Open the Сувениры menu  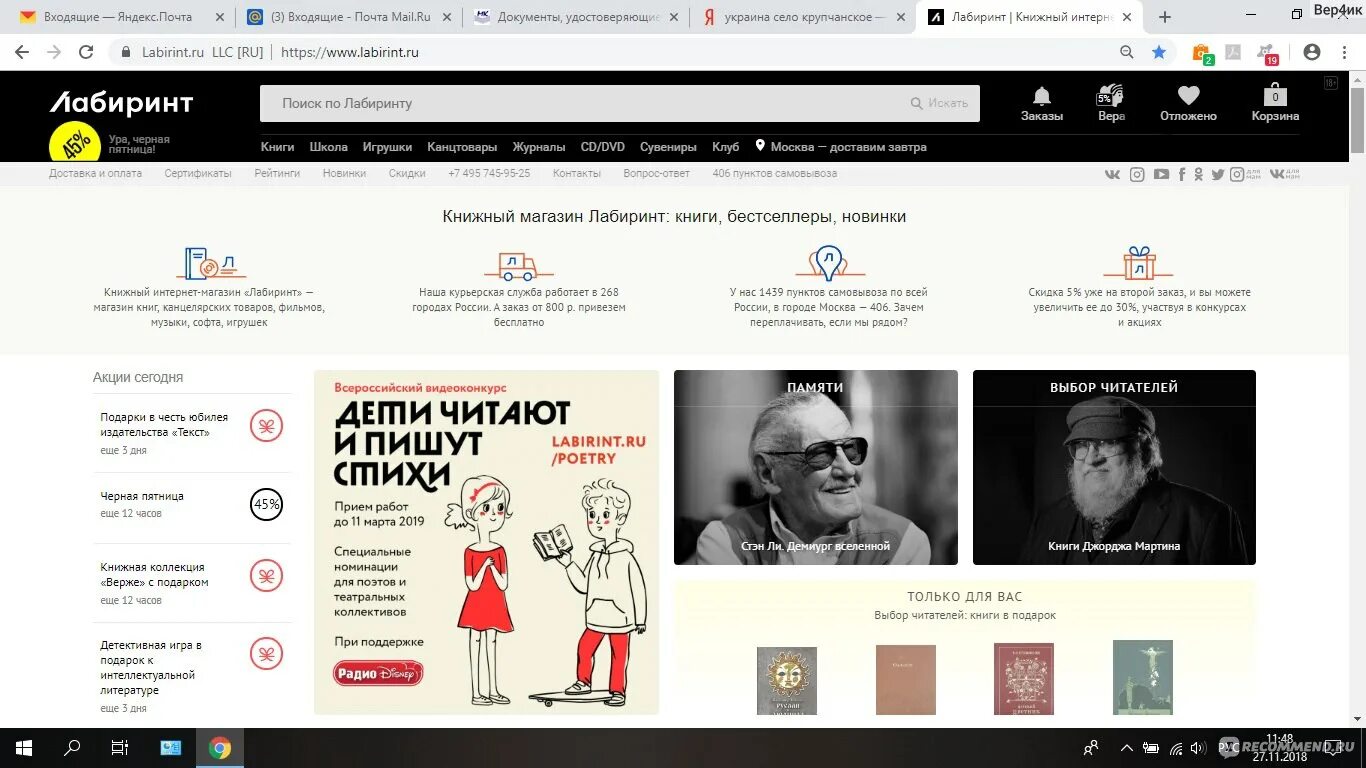(x=668, y=147)
